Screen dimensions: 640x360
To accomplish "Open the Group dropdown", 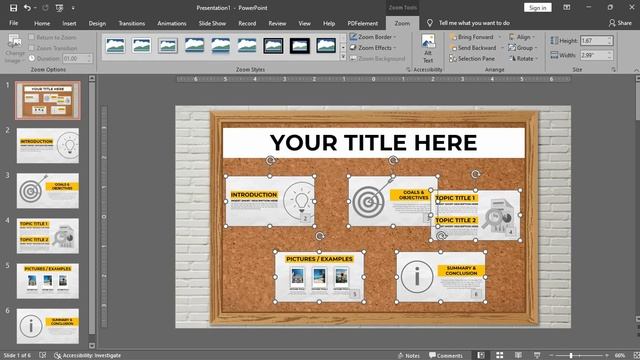I will click(522, 48).
